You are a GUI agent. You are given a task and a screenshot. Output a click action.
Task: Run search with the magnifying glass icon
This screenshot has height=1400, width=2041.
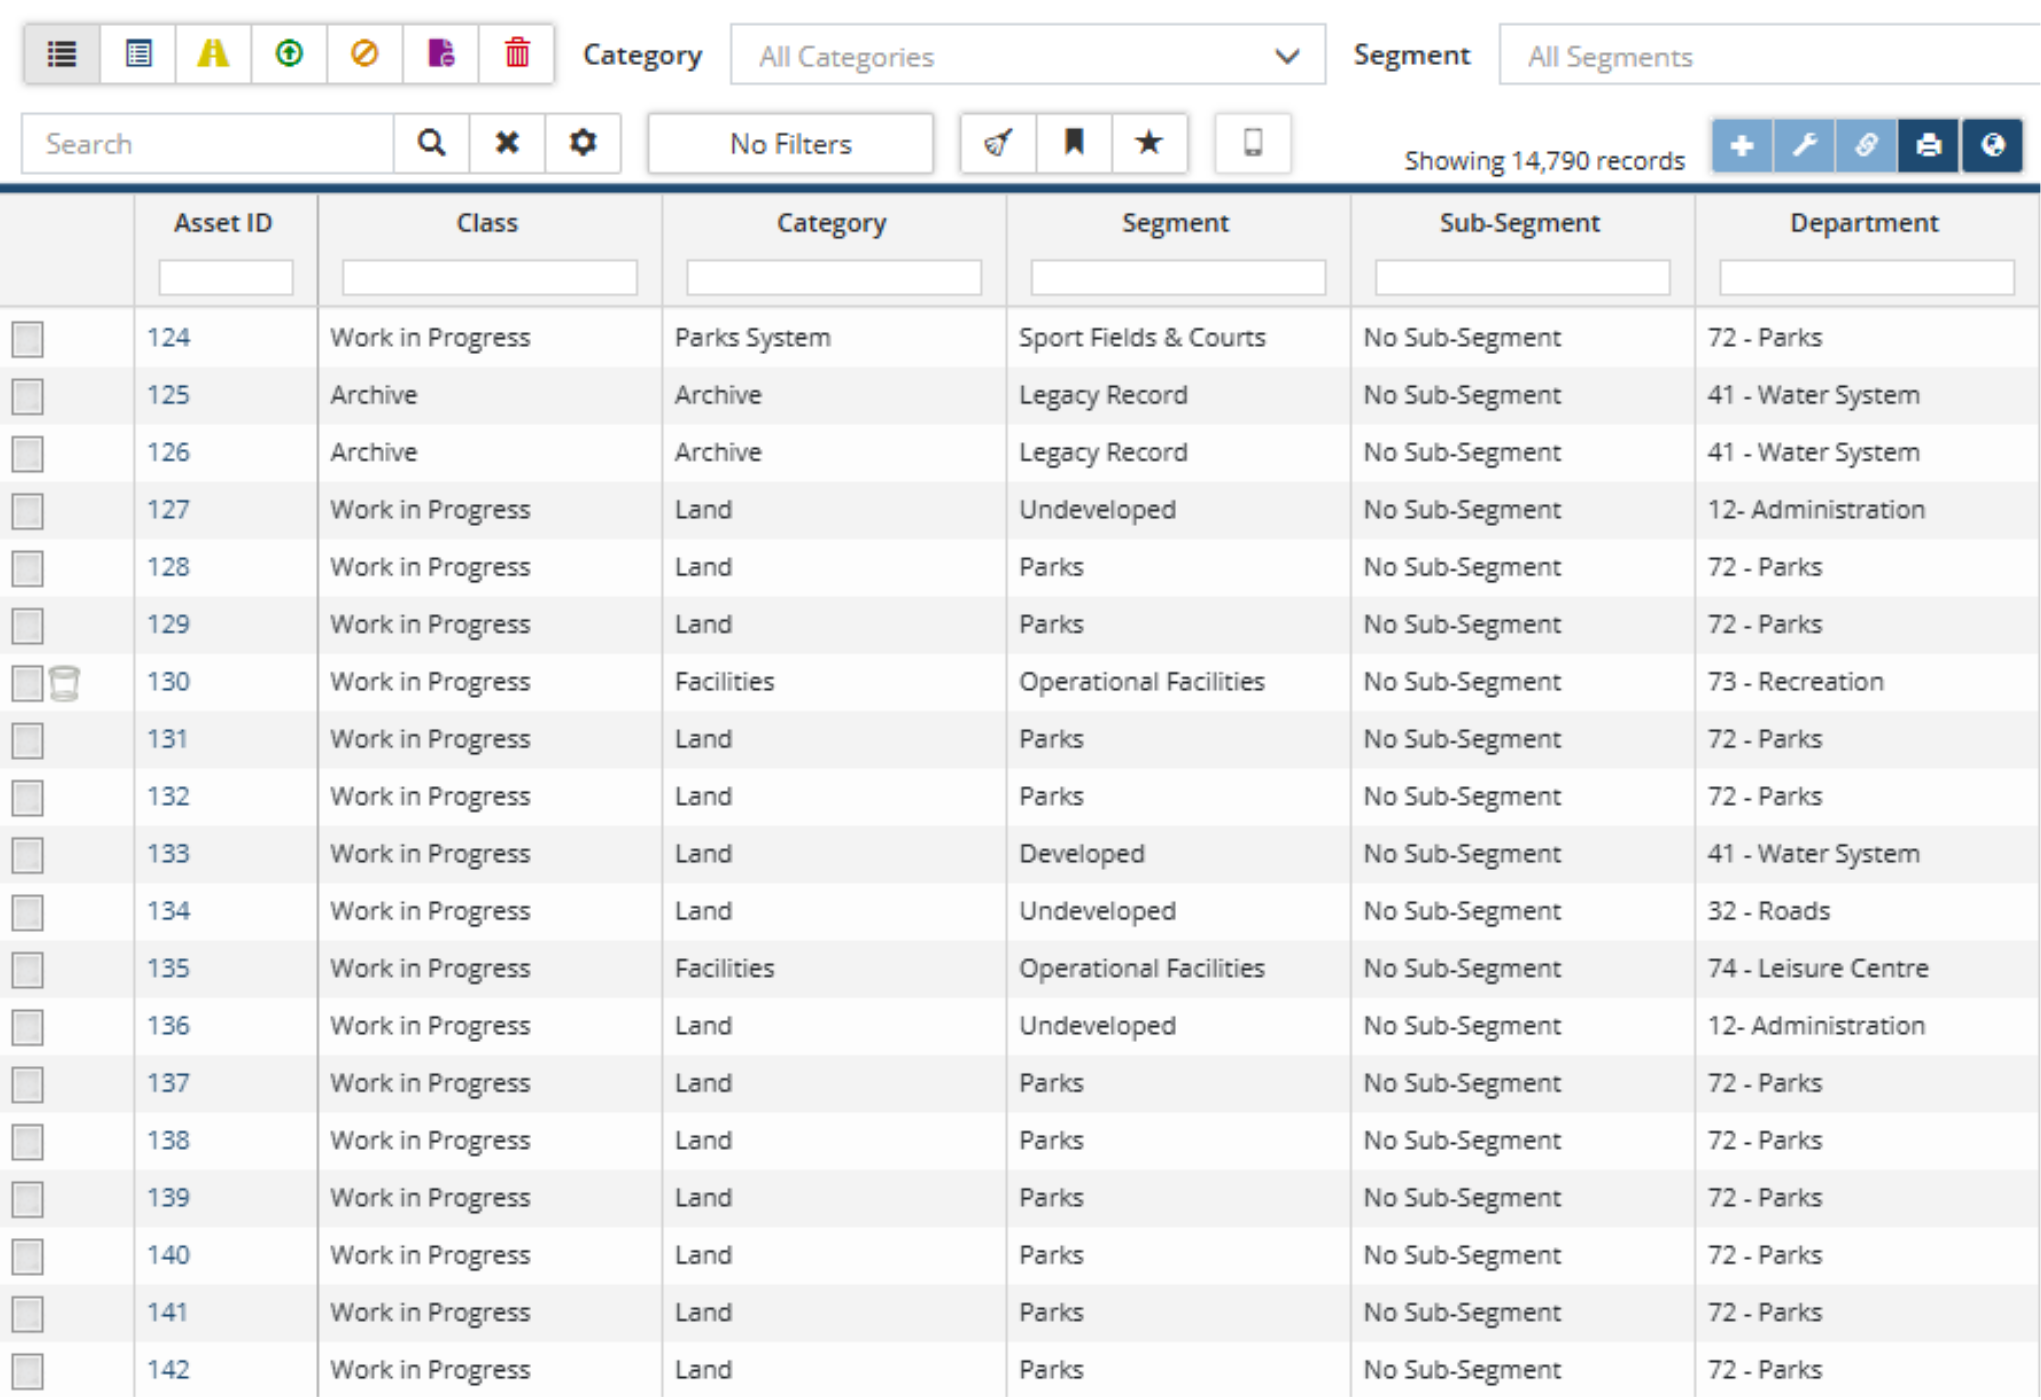pos(431,143)
